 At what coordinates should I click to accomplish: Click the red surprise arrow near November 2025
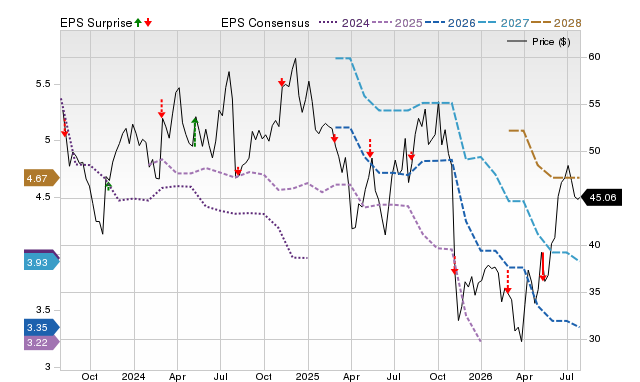(454, 265)
